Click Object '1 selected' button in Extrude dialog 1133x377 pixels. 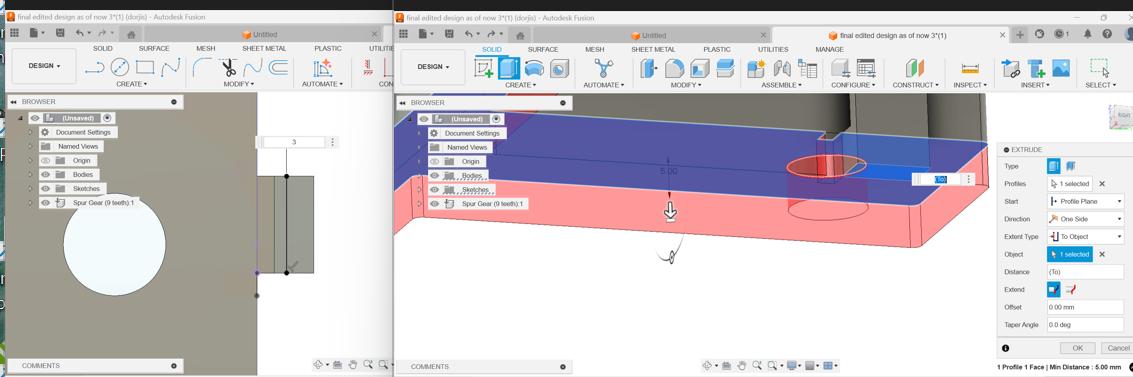pyautogui.click(x=1069, y=254)
